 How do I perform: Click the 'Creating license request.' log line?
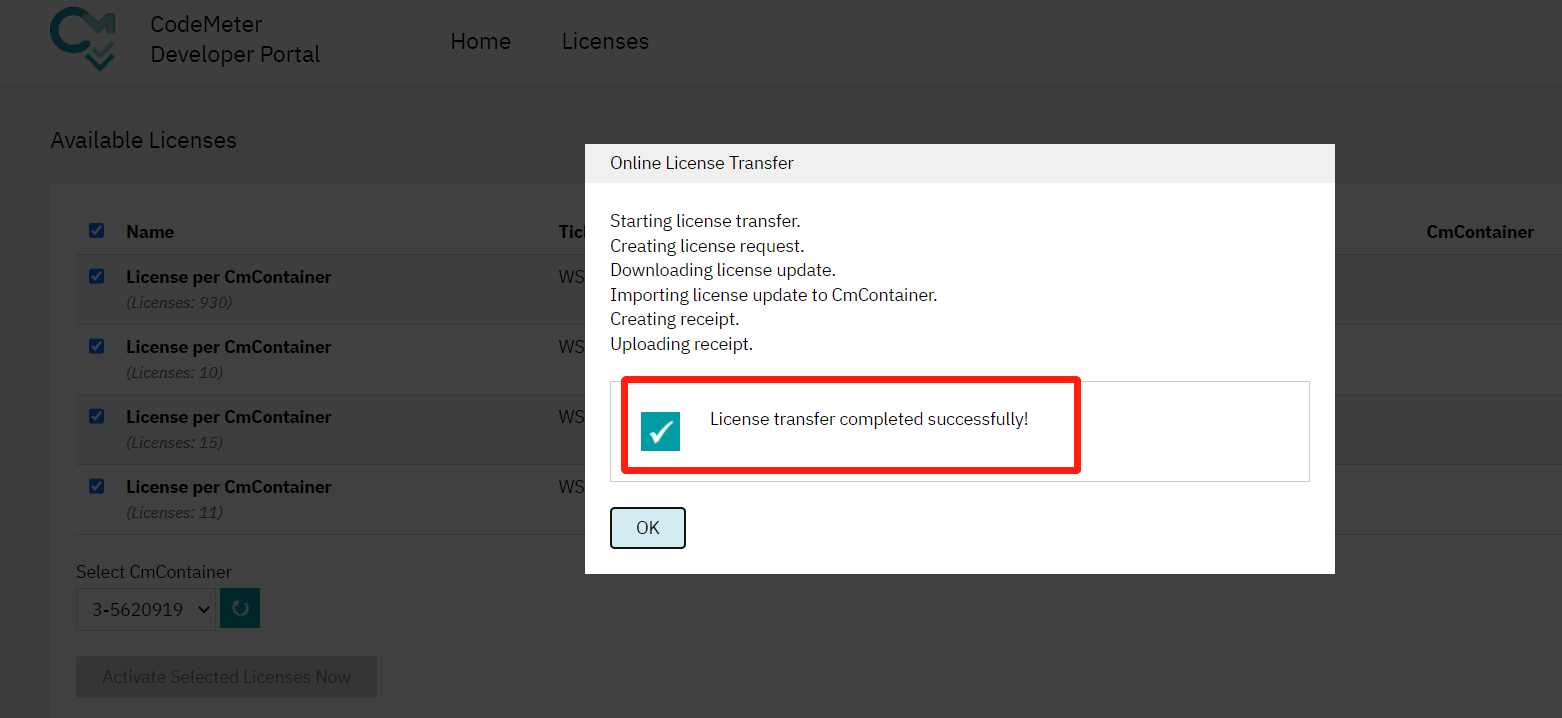coord(707,246)
